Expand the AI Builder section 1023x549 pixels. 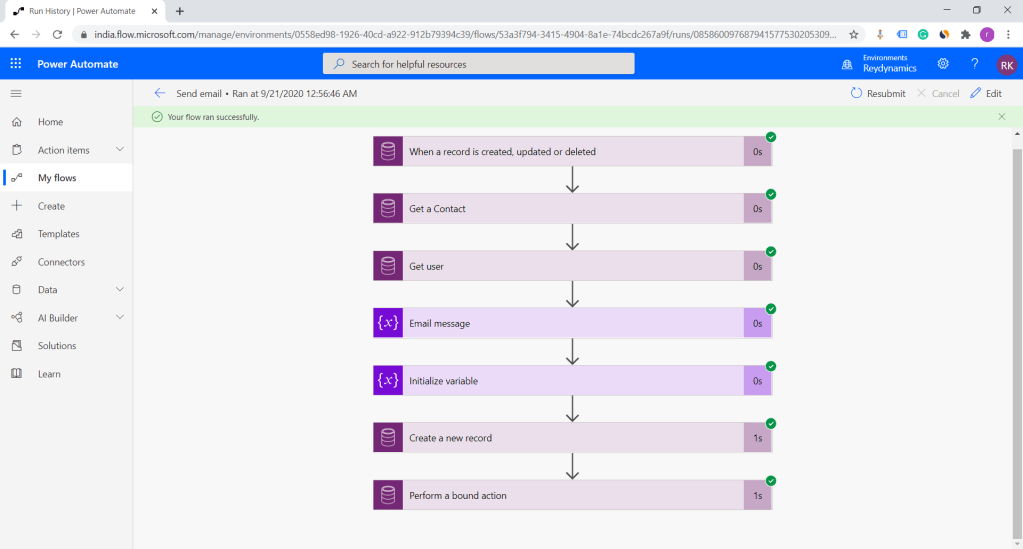click(120, 318)
